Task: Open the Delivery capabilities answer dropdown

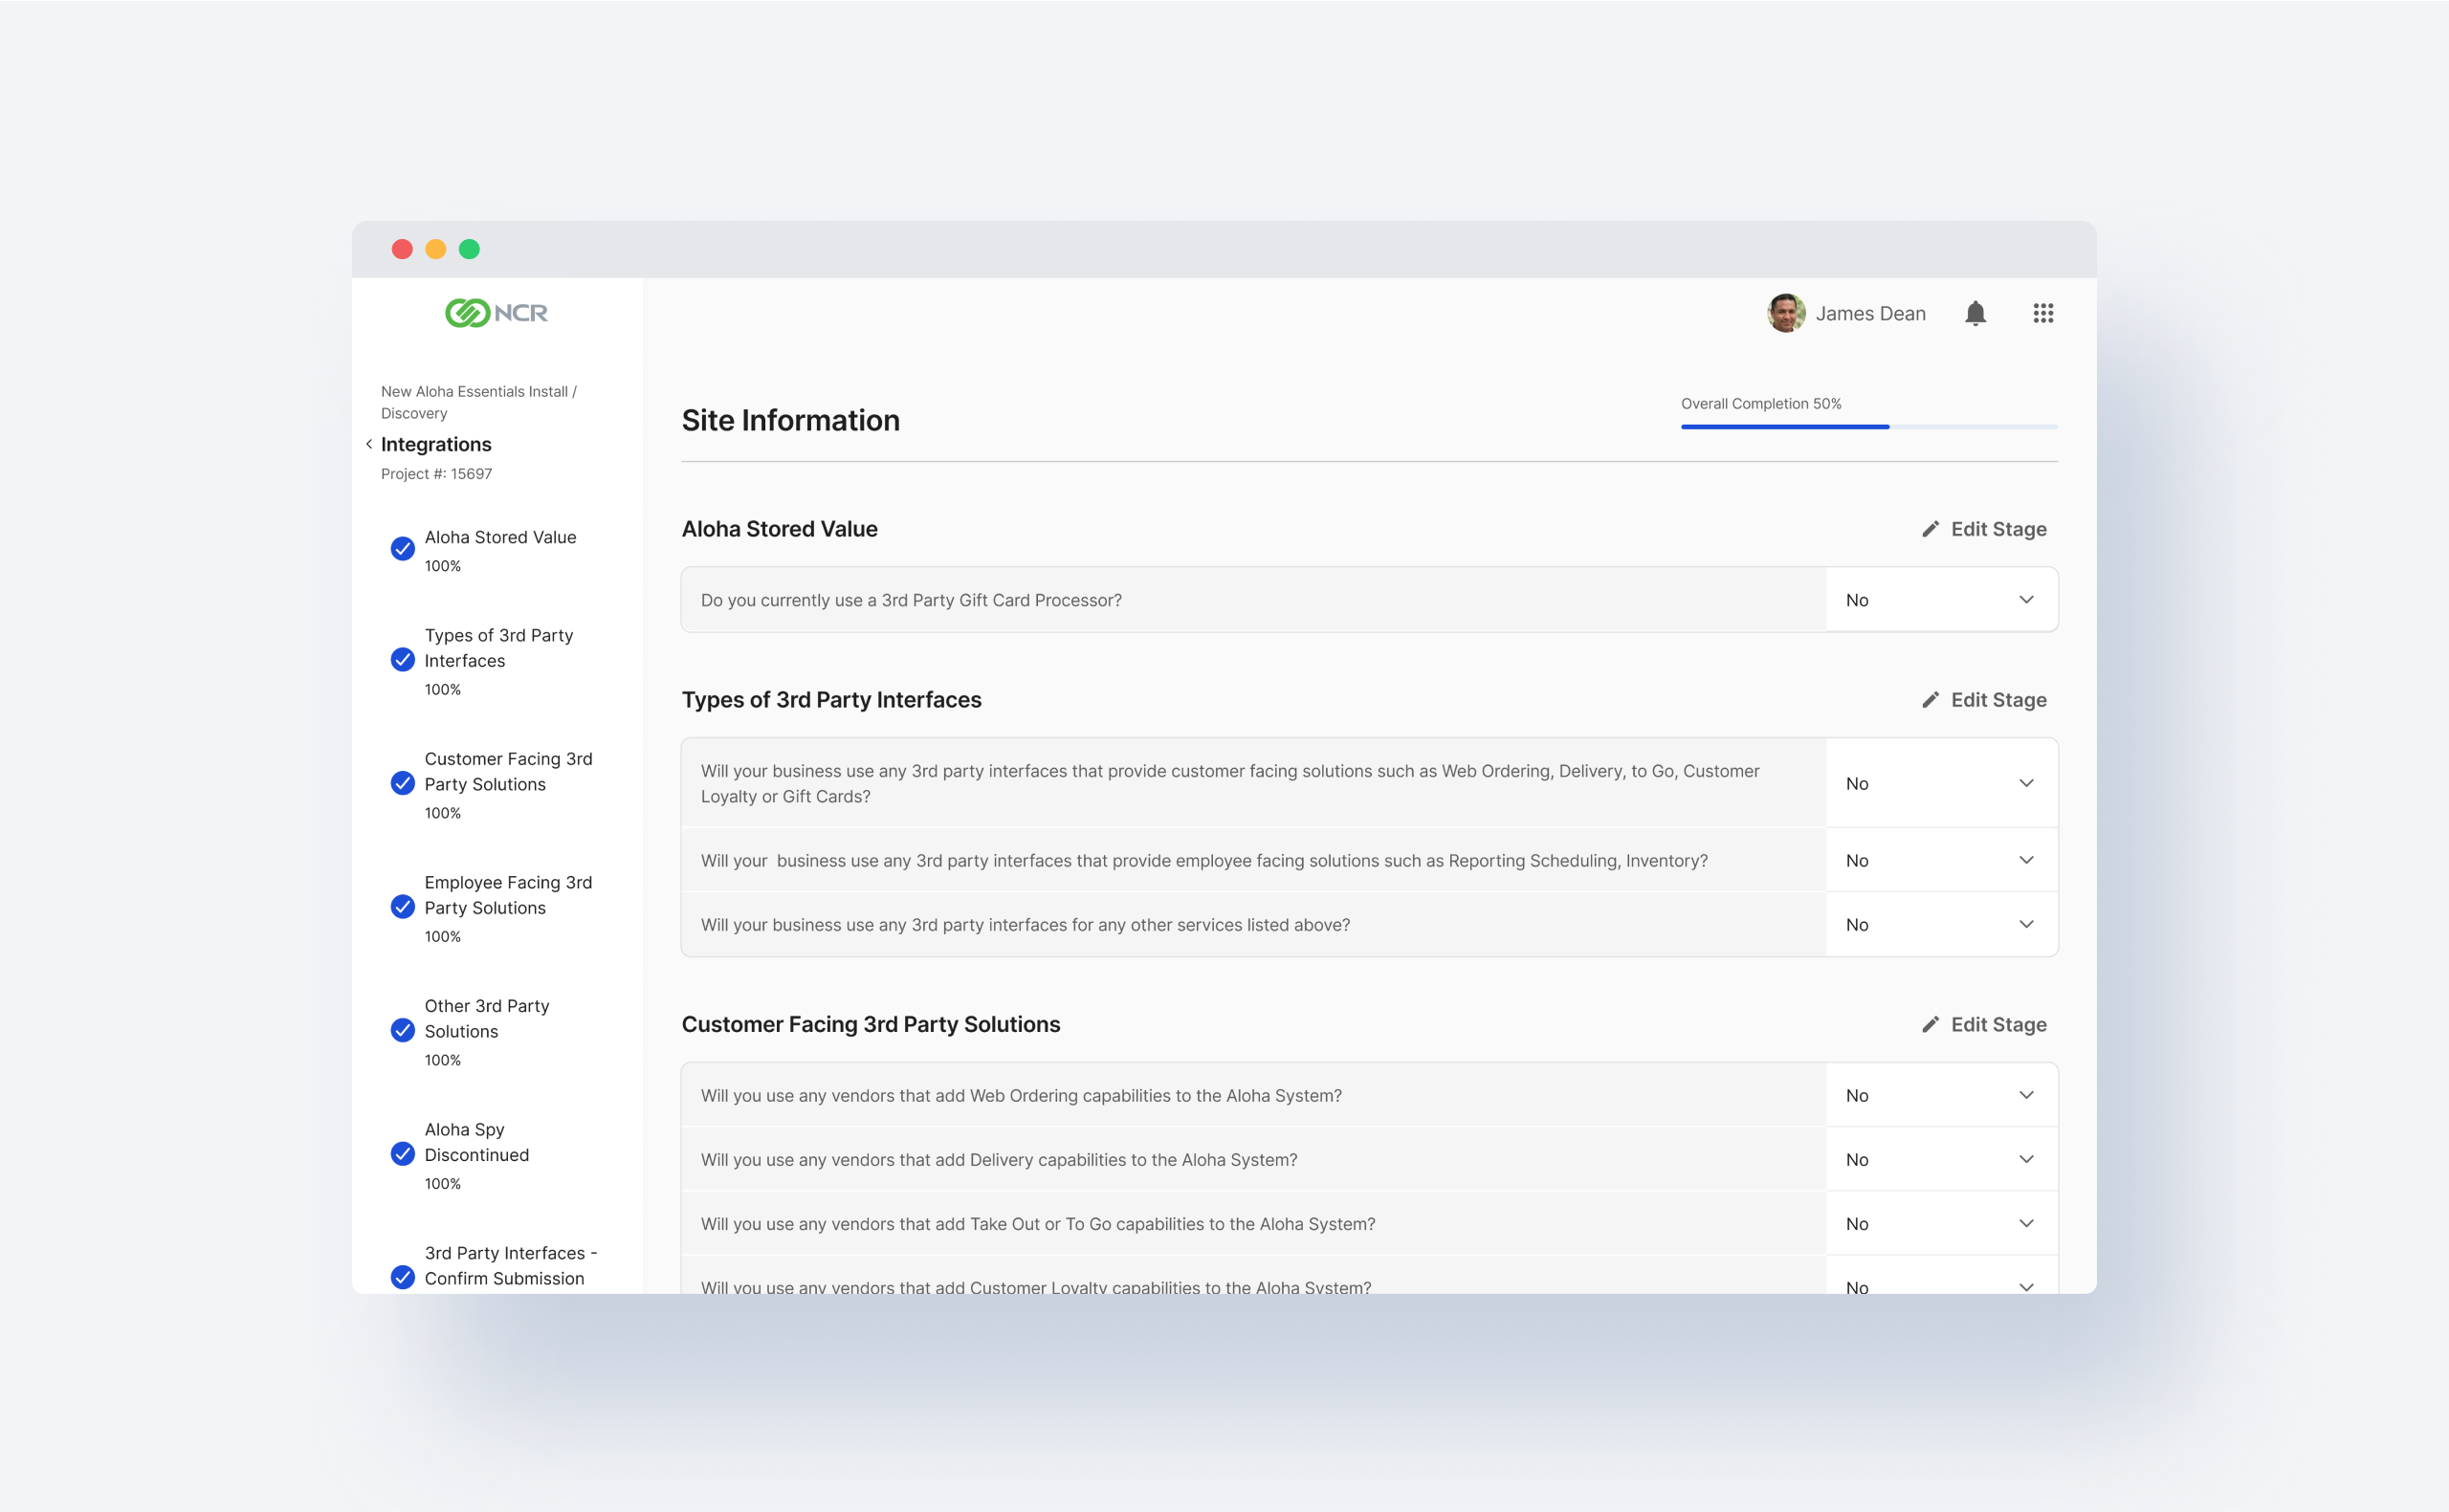Action: click(1940, 1159)
